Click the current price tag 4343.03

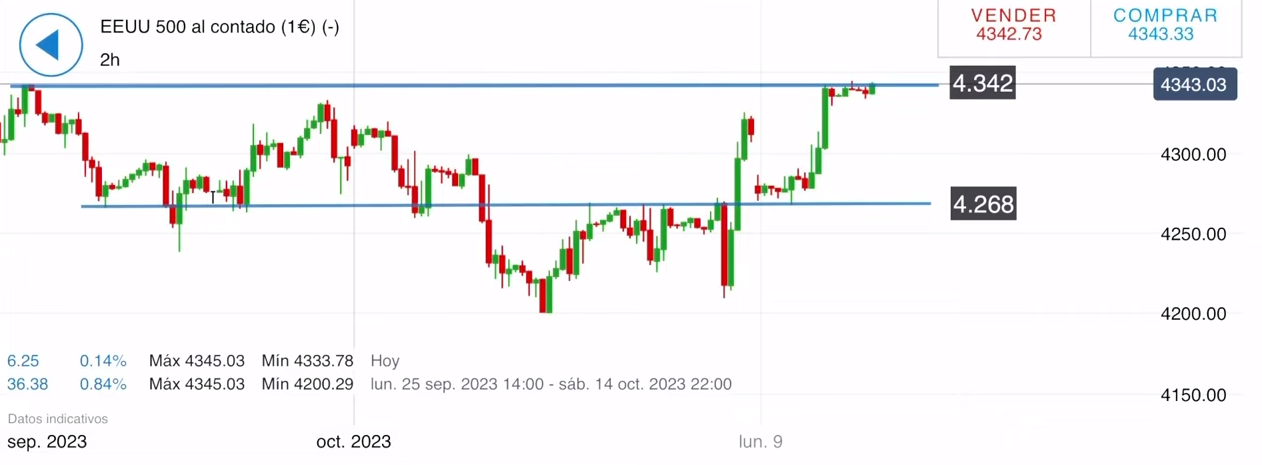tap(1194, 84)
